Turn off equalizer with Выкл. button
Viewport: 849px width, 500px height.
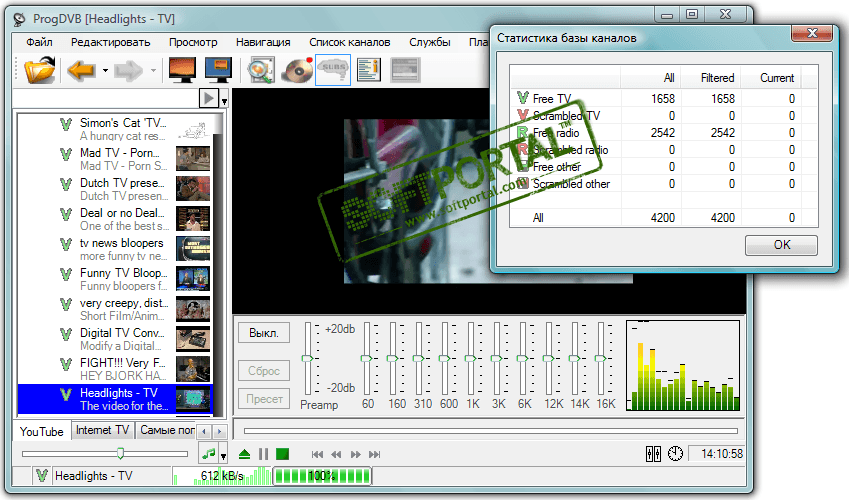coord(264,333)
